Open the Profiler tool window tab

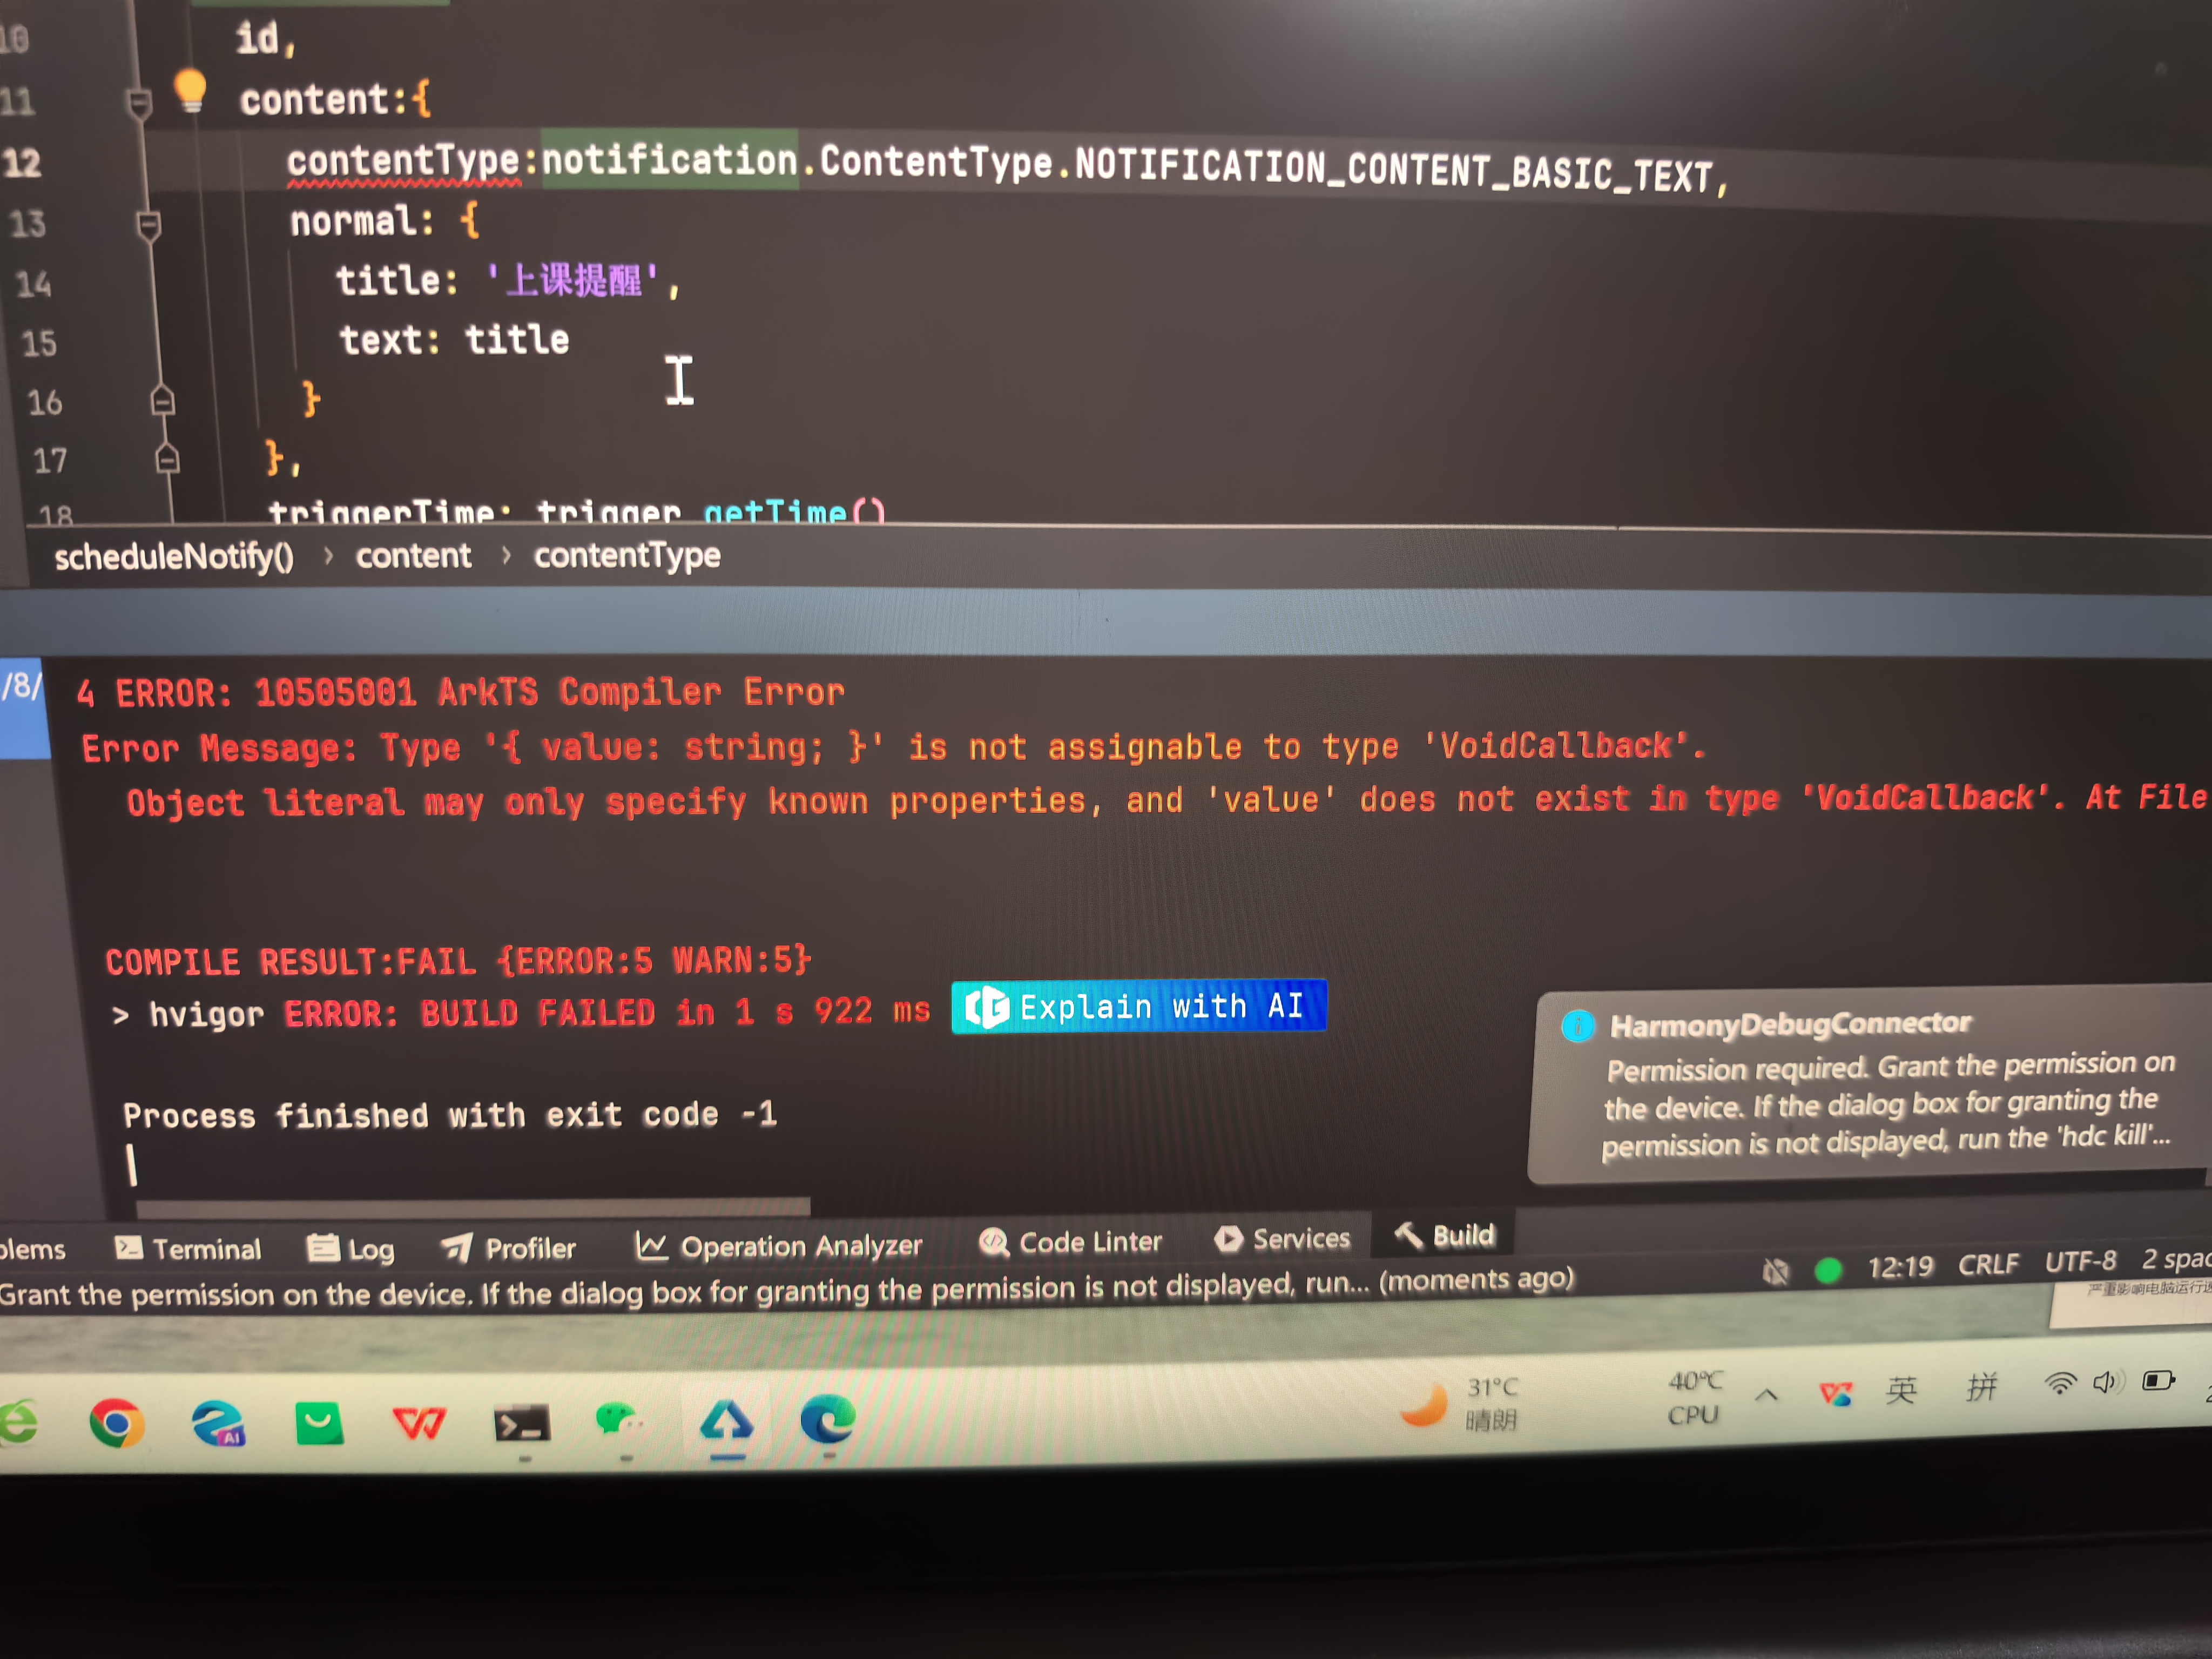coord(509,1247)
